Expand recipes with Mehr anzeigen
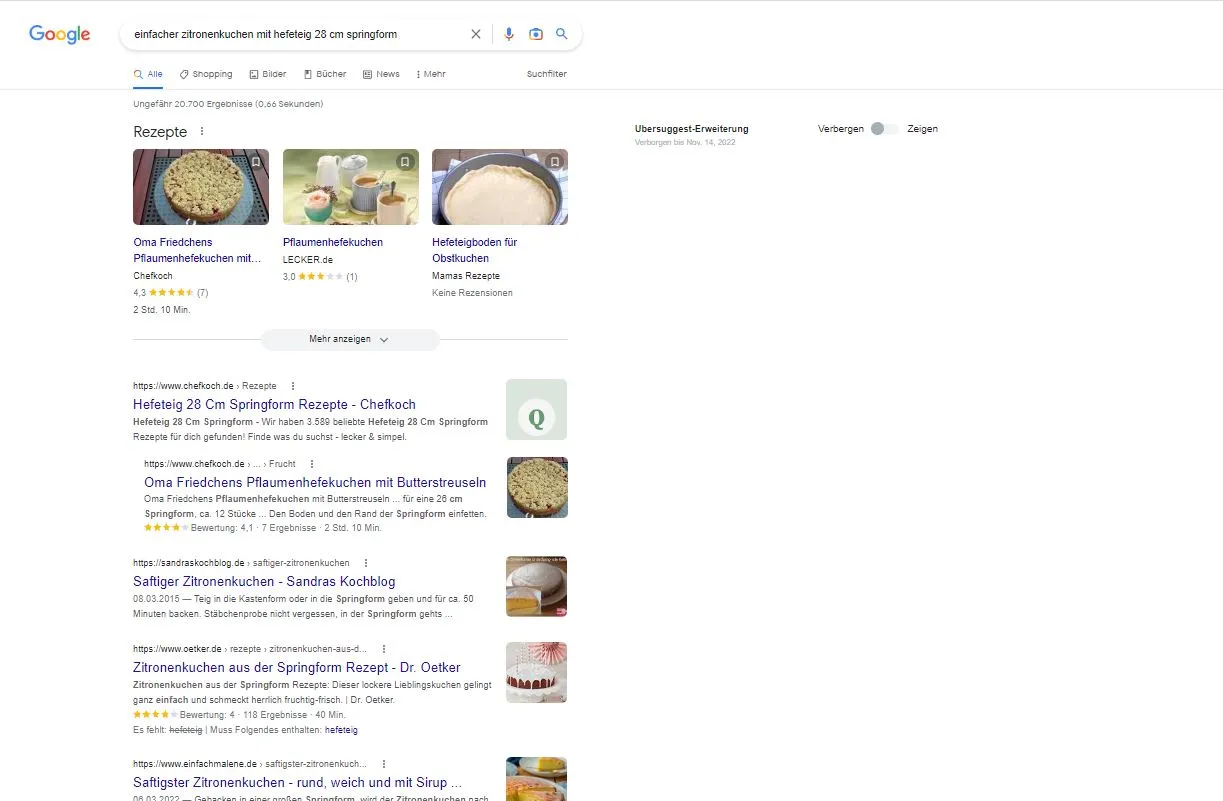 [x=349, y=339]
